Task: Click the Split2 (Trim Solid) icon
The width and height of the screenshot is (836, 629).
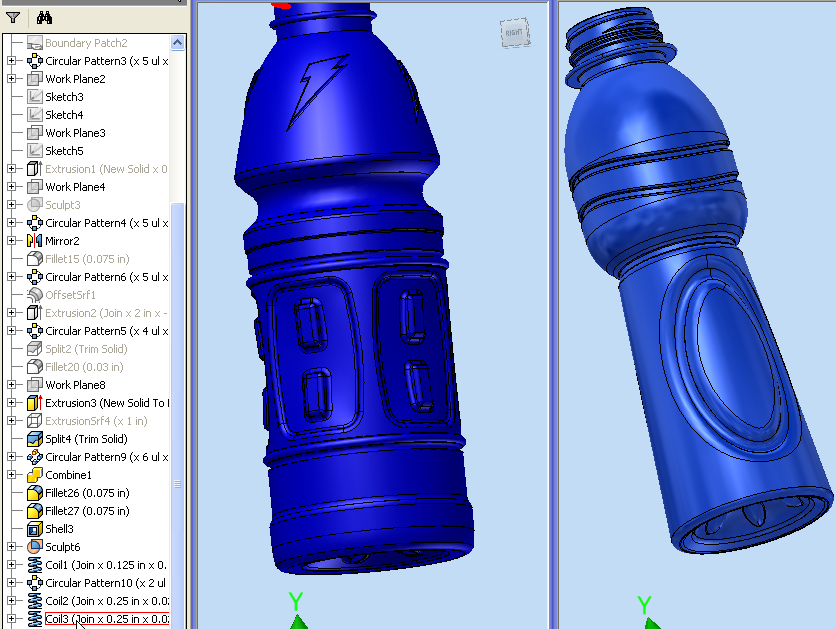Action: tap(35, 349)
